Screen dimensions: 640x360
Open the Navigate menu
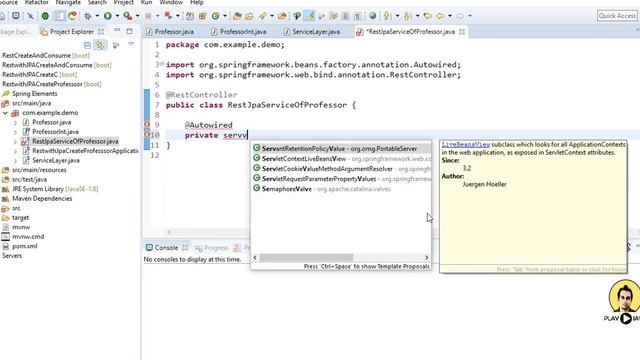click(x=68, y=2)
